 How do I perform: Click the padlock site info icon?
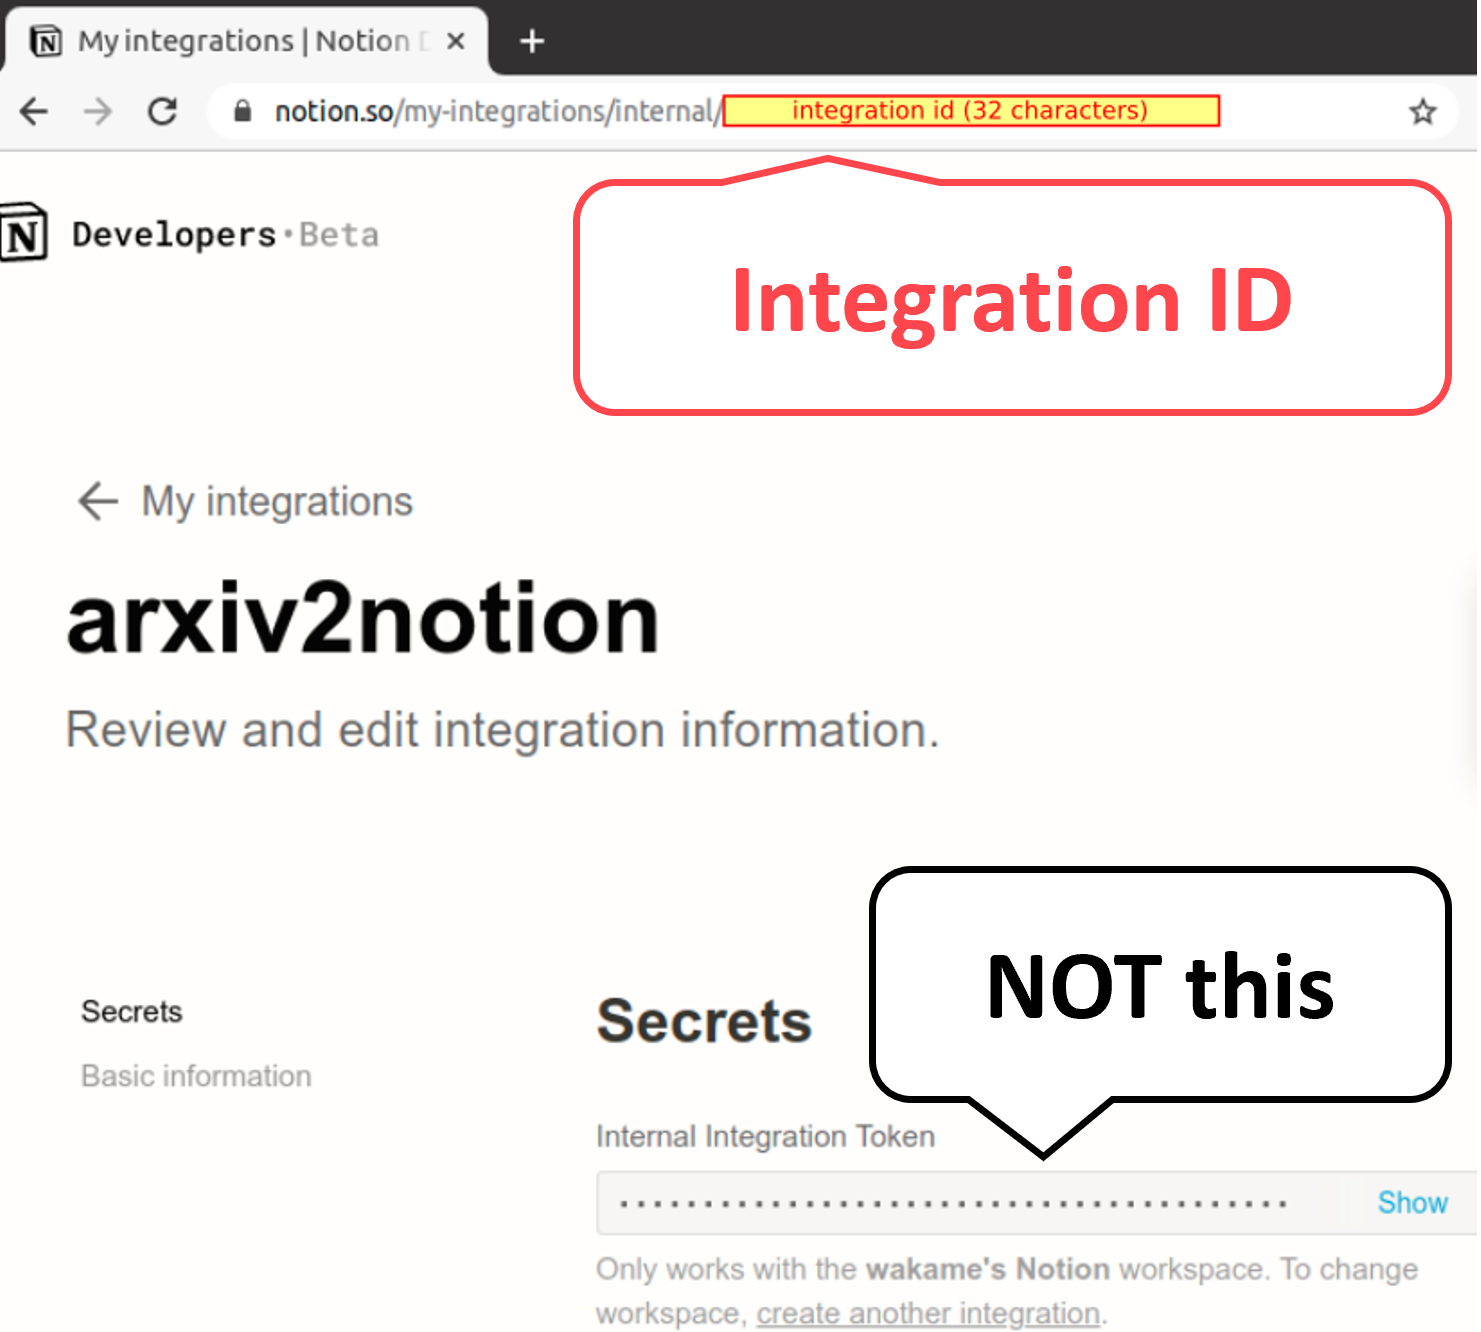242,111
